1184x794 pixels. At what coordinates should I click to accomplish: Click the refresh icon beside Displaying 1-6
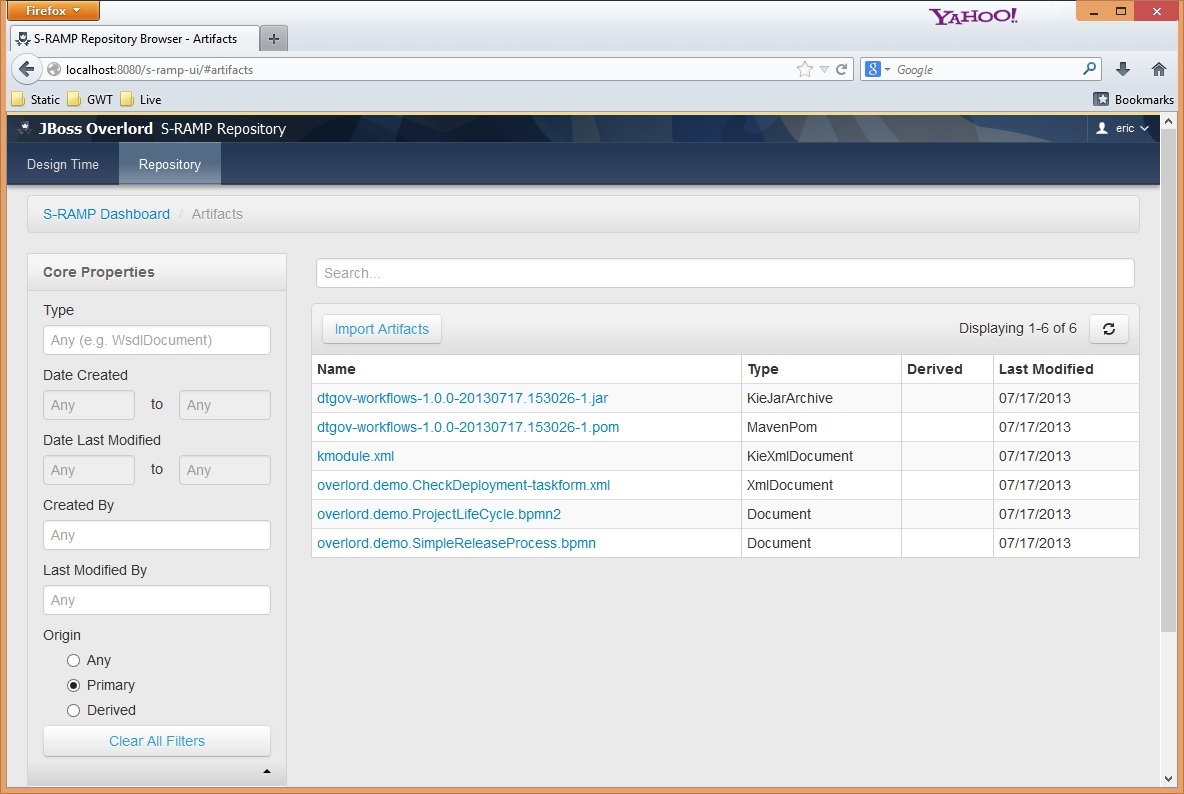click(x=1108, y=329)
